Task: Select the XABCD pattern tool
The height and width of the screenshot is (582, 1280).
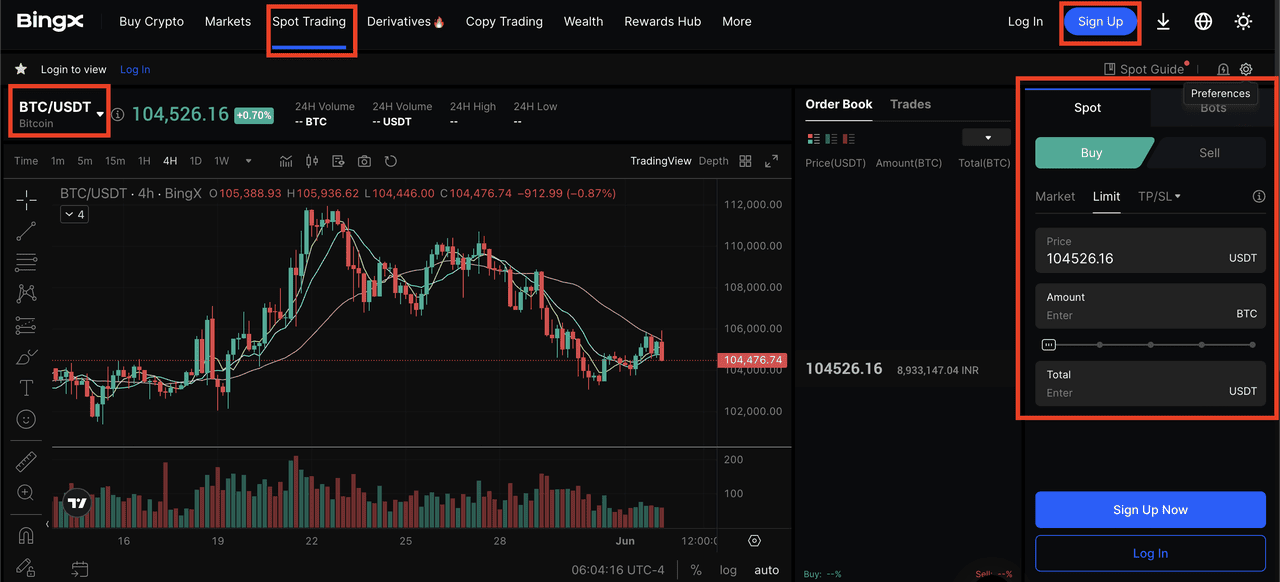Action: pos(26,294)
